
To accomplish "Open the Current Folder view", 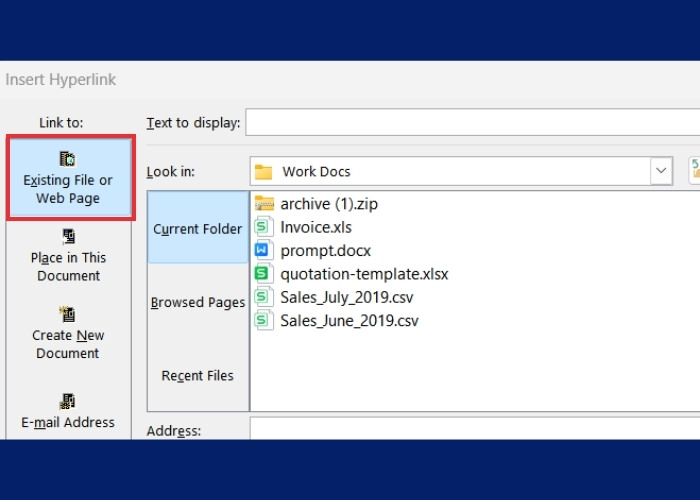I will (x=198, y=229).
